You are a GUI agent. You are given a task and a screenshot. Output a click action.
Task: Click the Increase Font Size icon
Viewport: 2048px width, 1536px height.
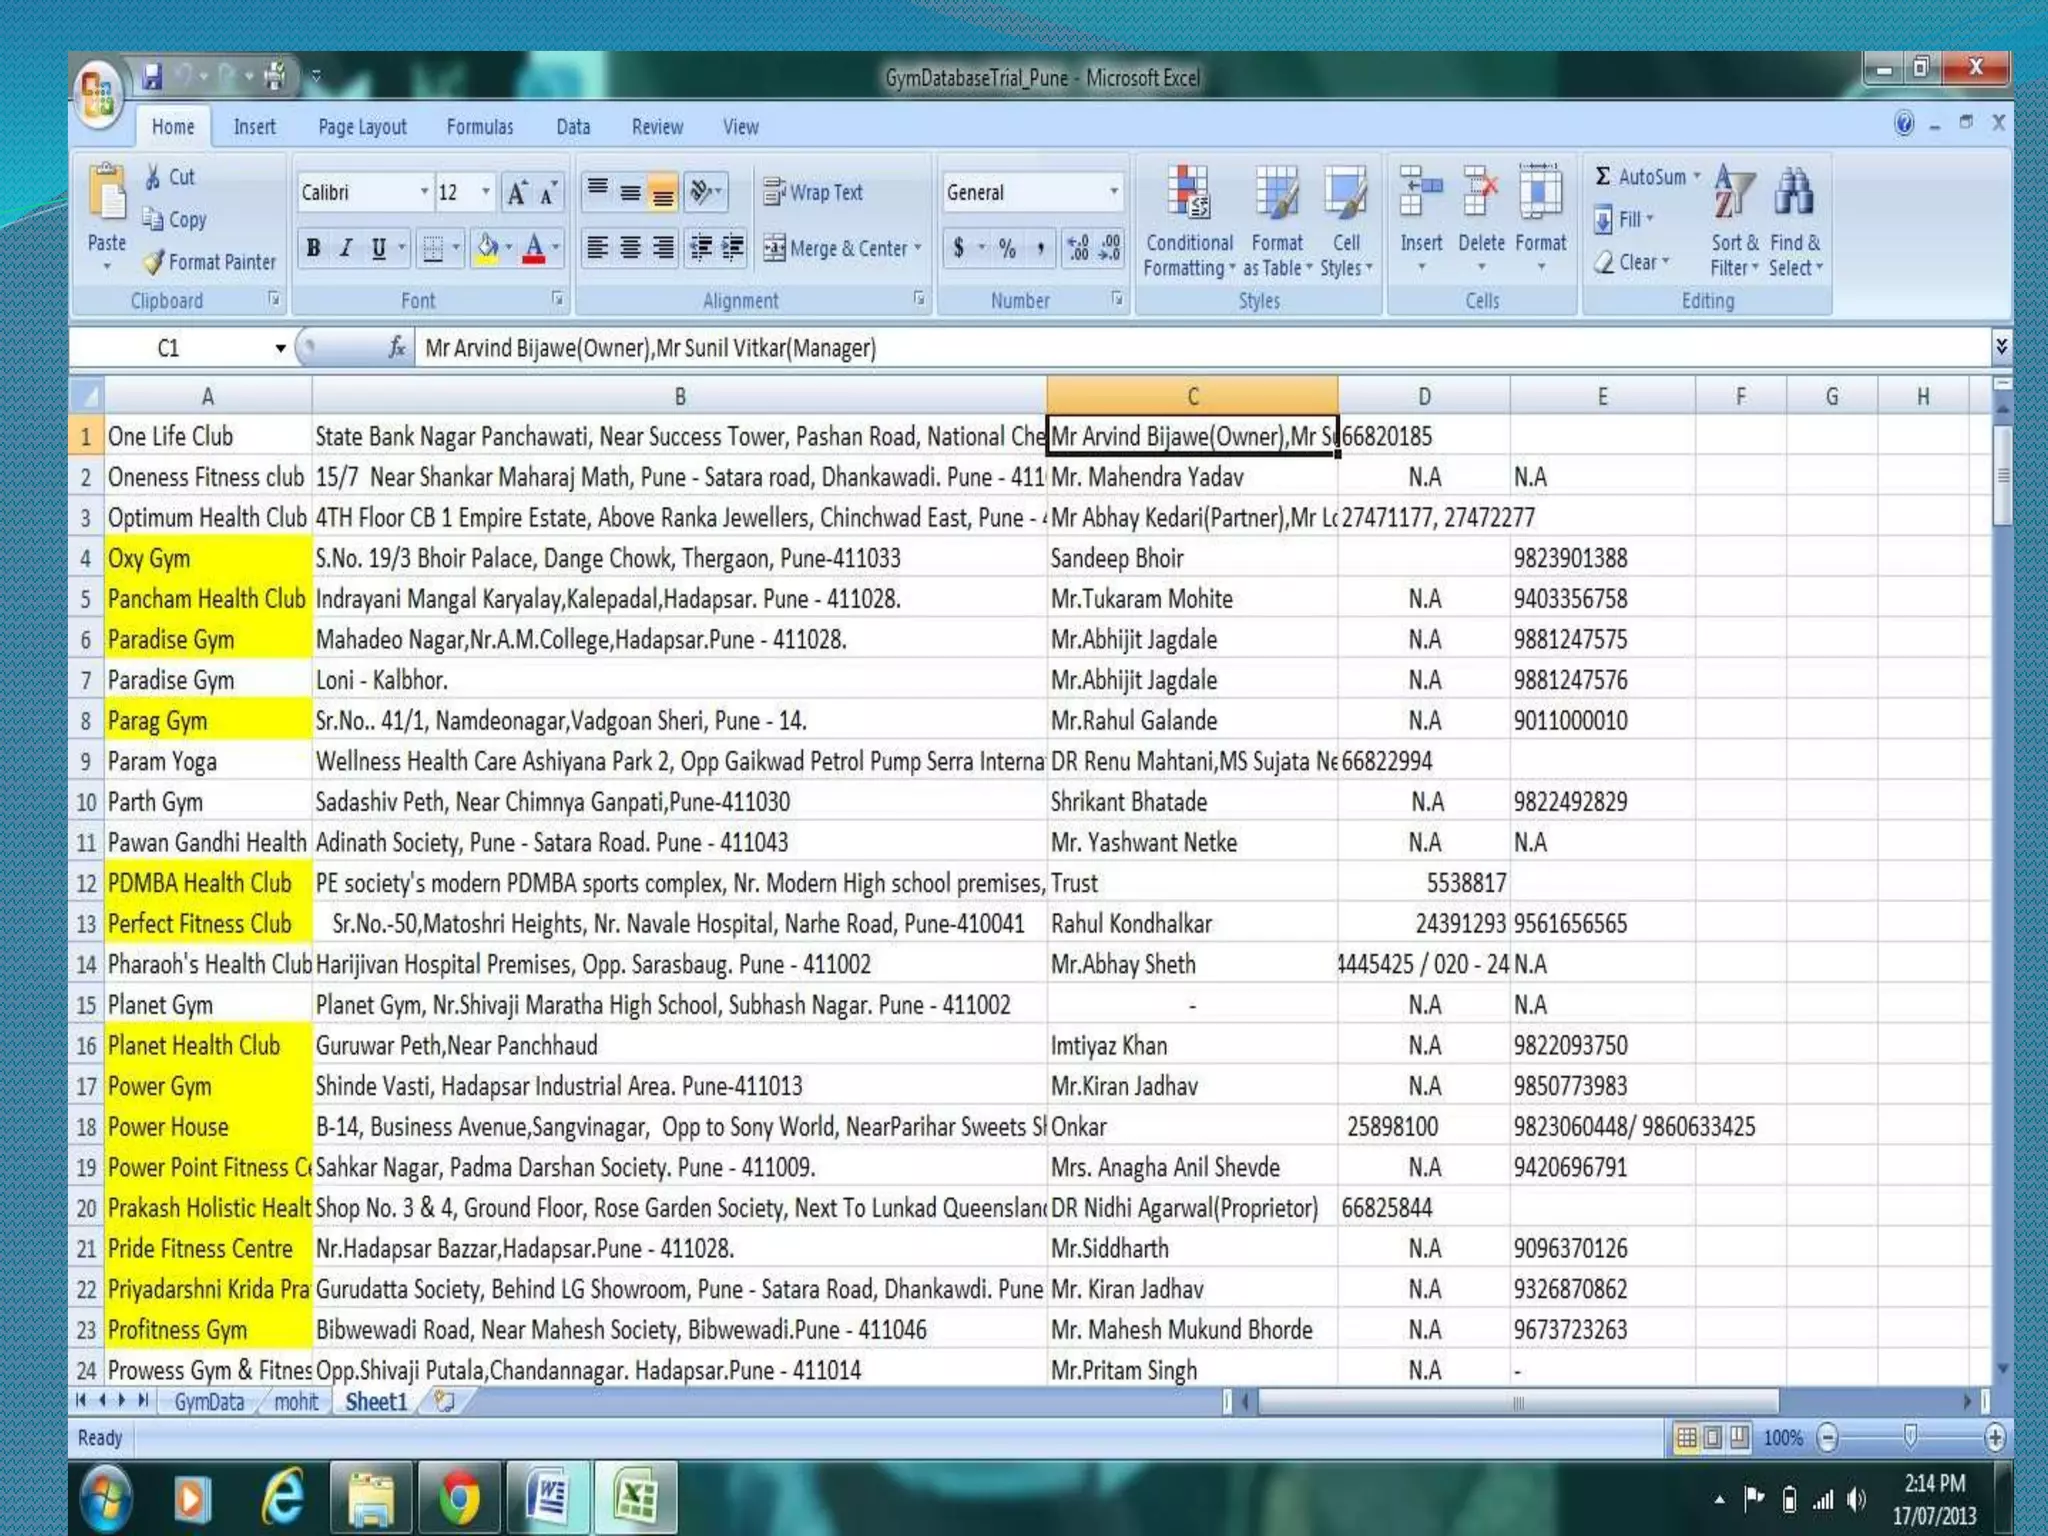pos(517,193)
